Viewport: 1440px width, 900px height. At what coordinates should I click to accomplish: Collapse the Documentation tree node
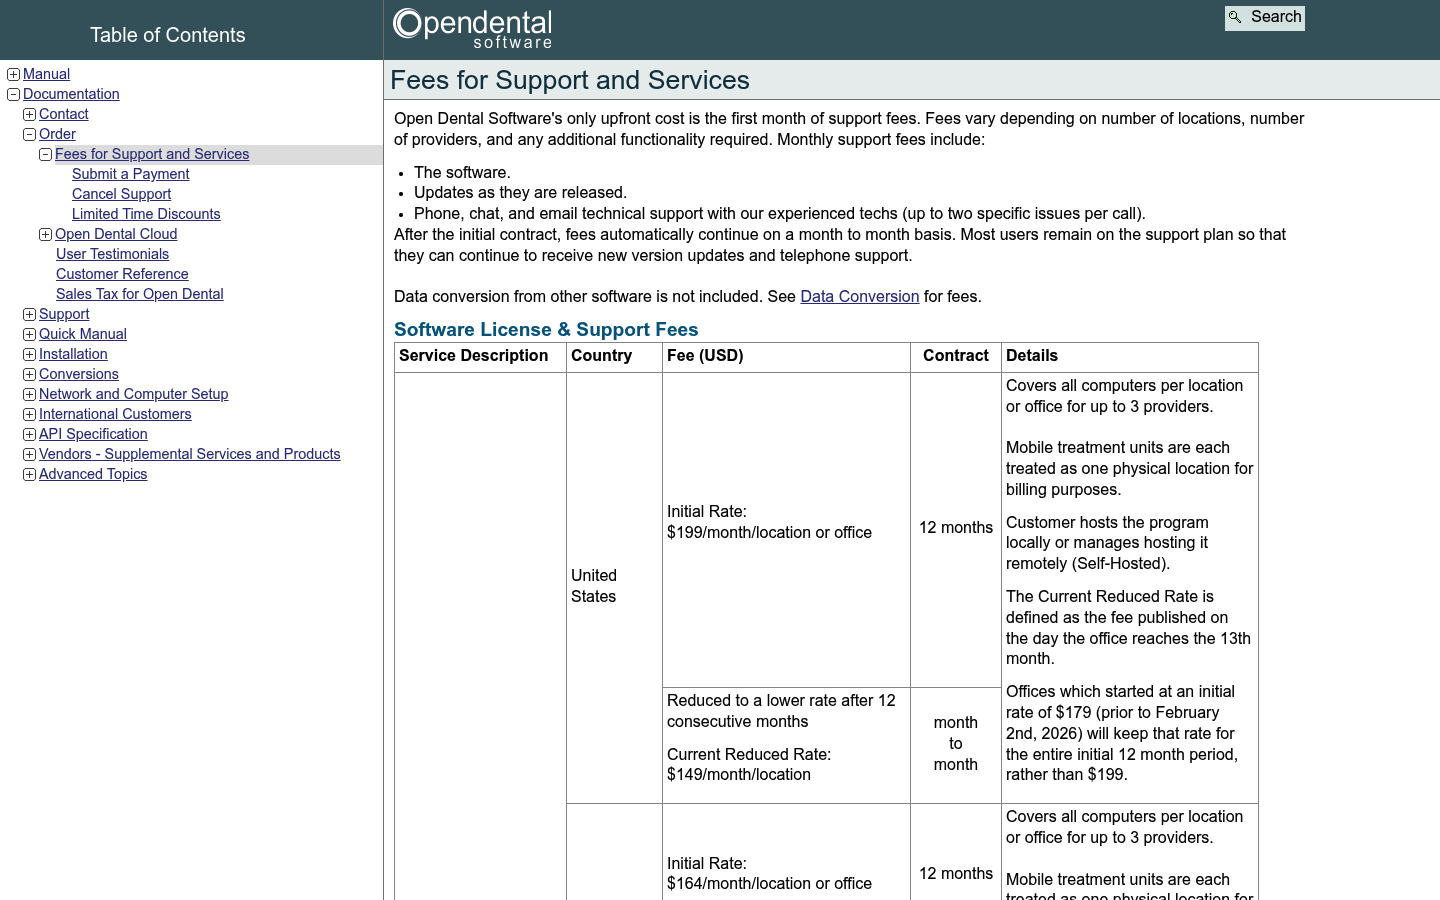pyautogui.click(x=13, y=94)
